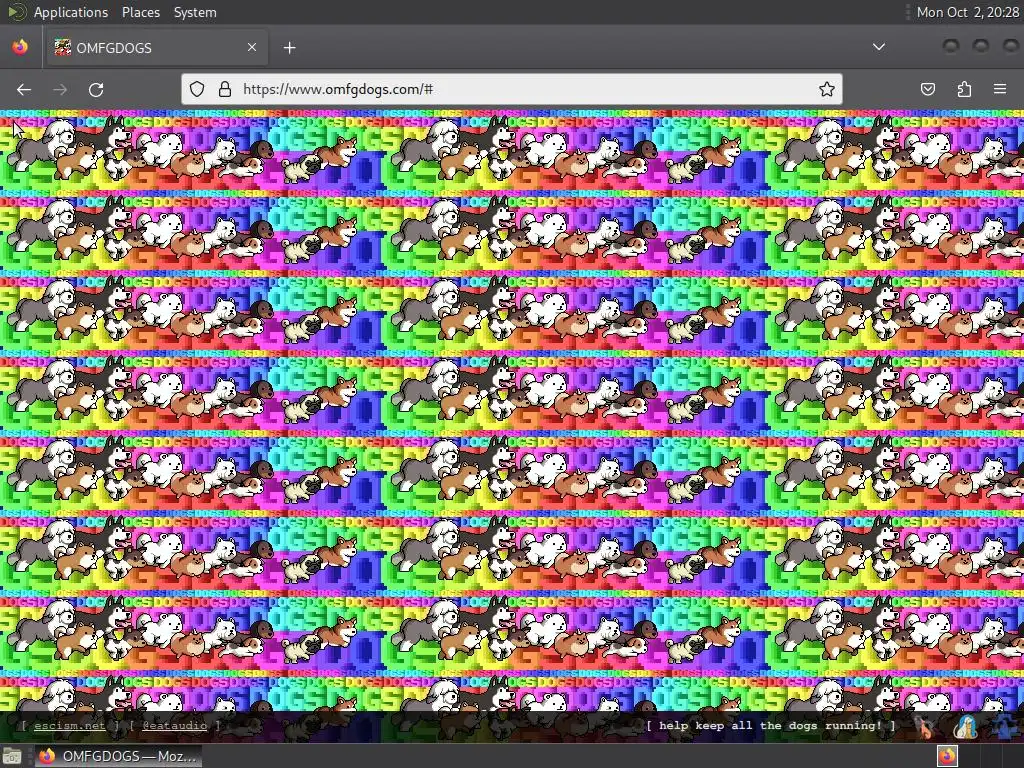Screen dimensions: 1024x768
Task: Open the Firefox hamburger application menu
Action: click(1000, 89)
